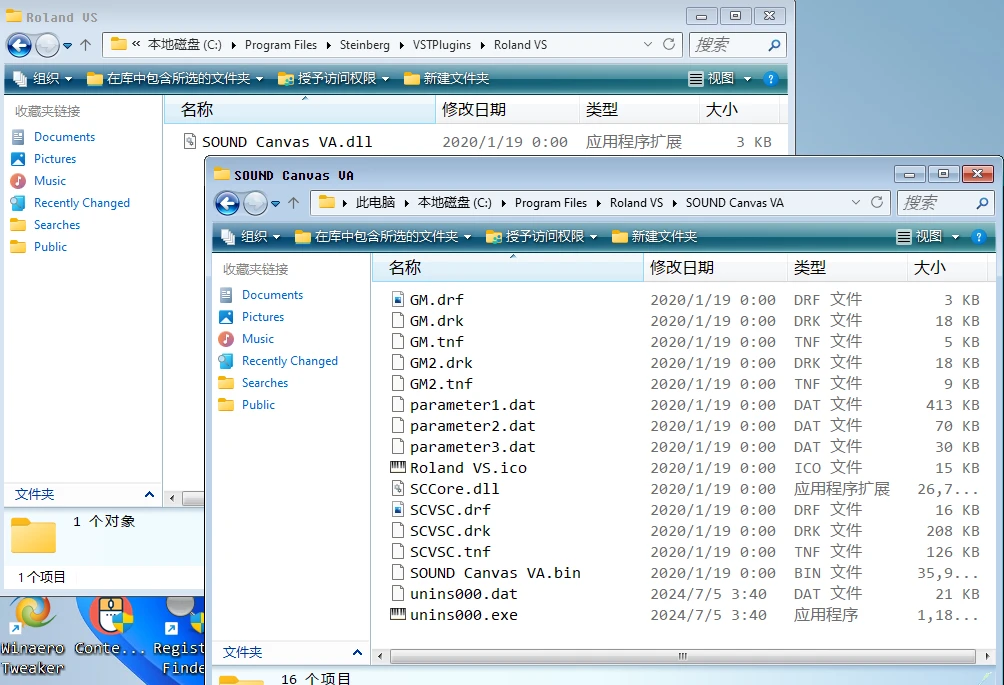
Task: Open the 视图 dropdown in SOUND Canvas VA window
Action: tap(928, 237)
